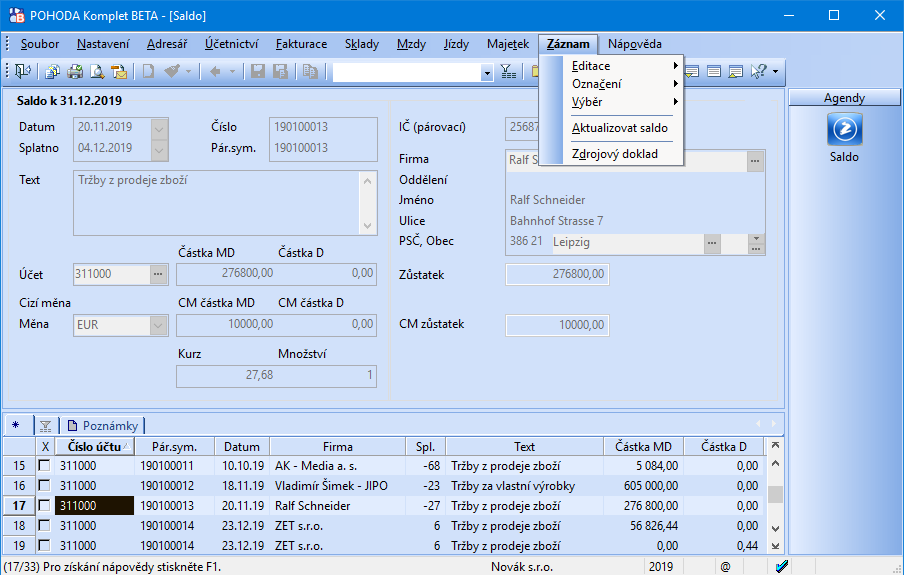Click the table vertical scrollbar thumb
The height and width of the screenshot is (575, 904).
coord(775,494)
